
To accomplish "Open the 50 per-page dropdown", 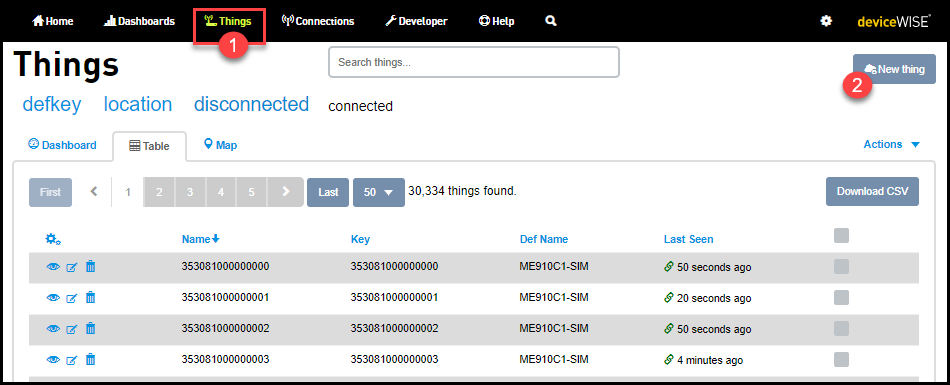I will (379, 192).
